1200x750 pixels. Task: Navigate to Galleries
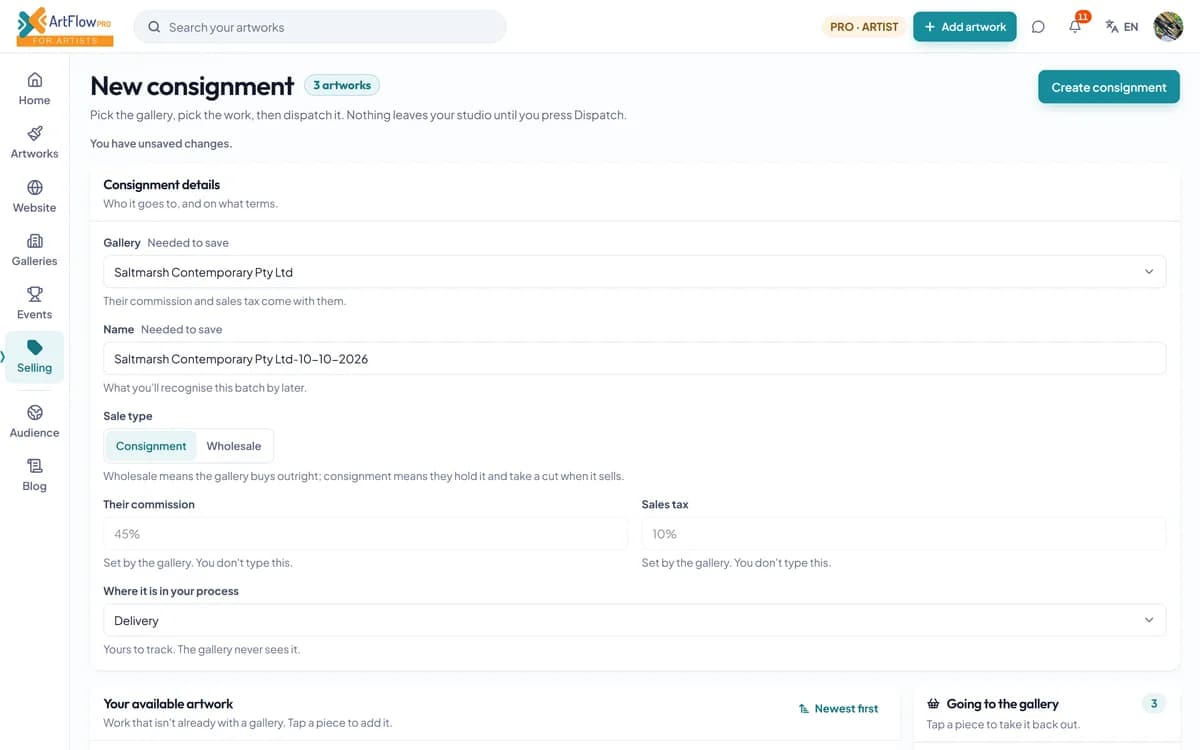34,249
